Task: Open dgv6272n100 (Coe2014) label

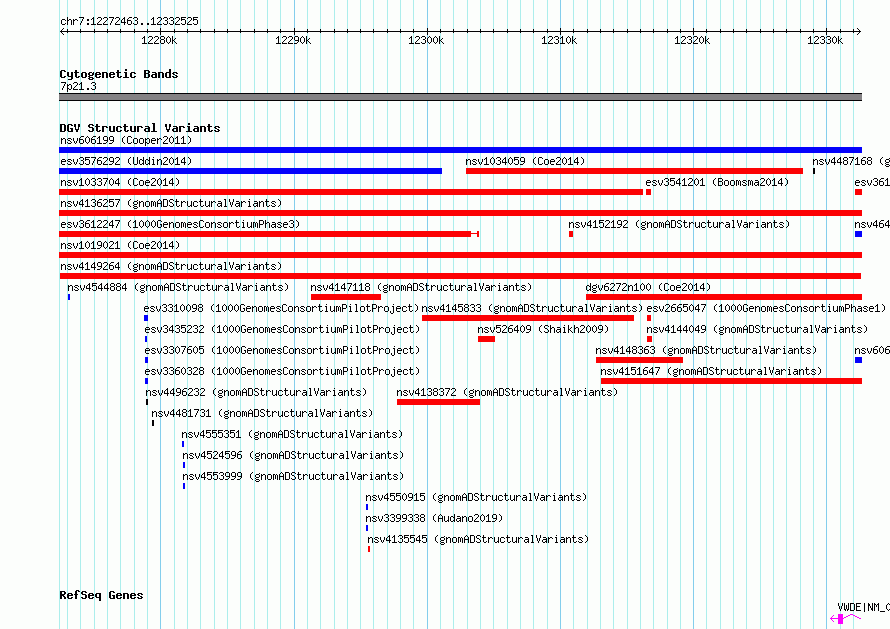Action: pyautogui.click(x=648, y=287)
